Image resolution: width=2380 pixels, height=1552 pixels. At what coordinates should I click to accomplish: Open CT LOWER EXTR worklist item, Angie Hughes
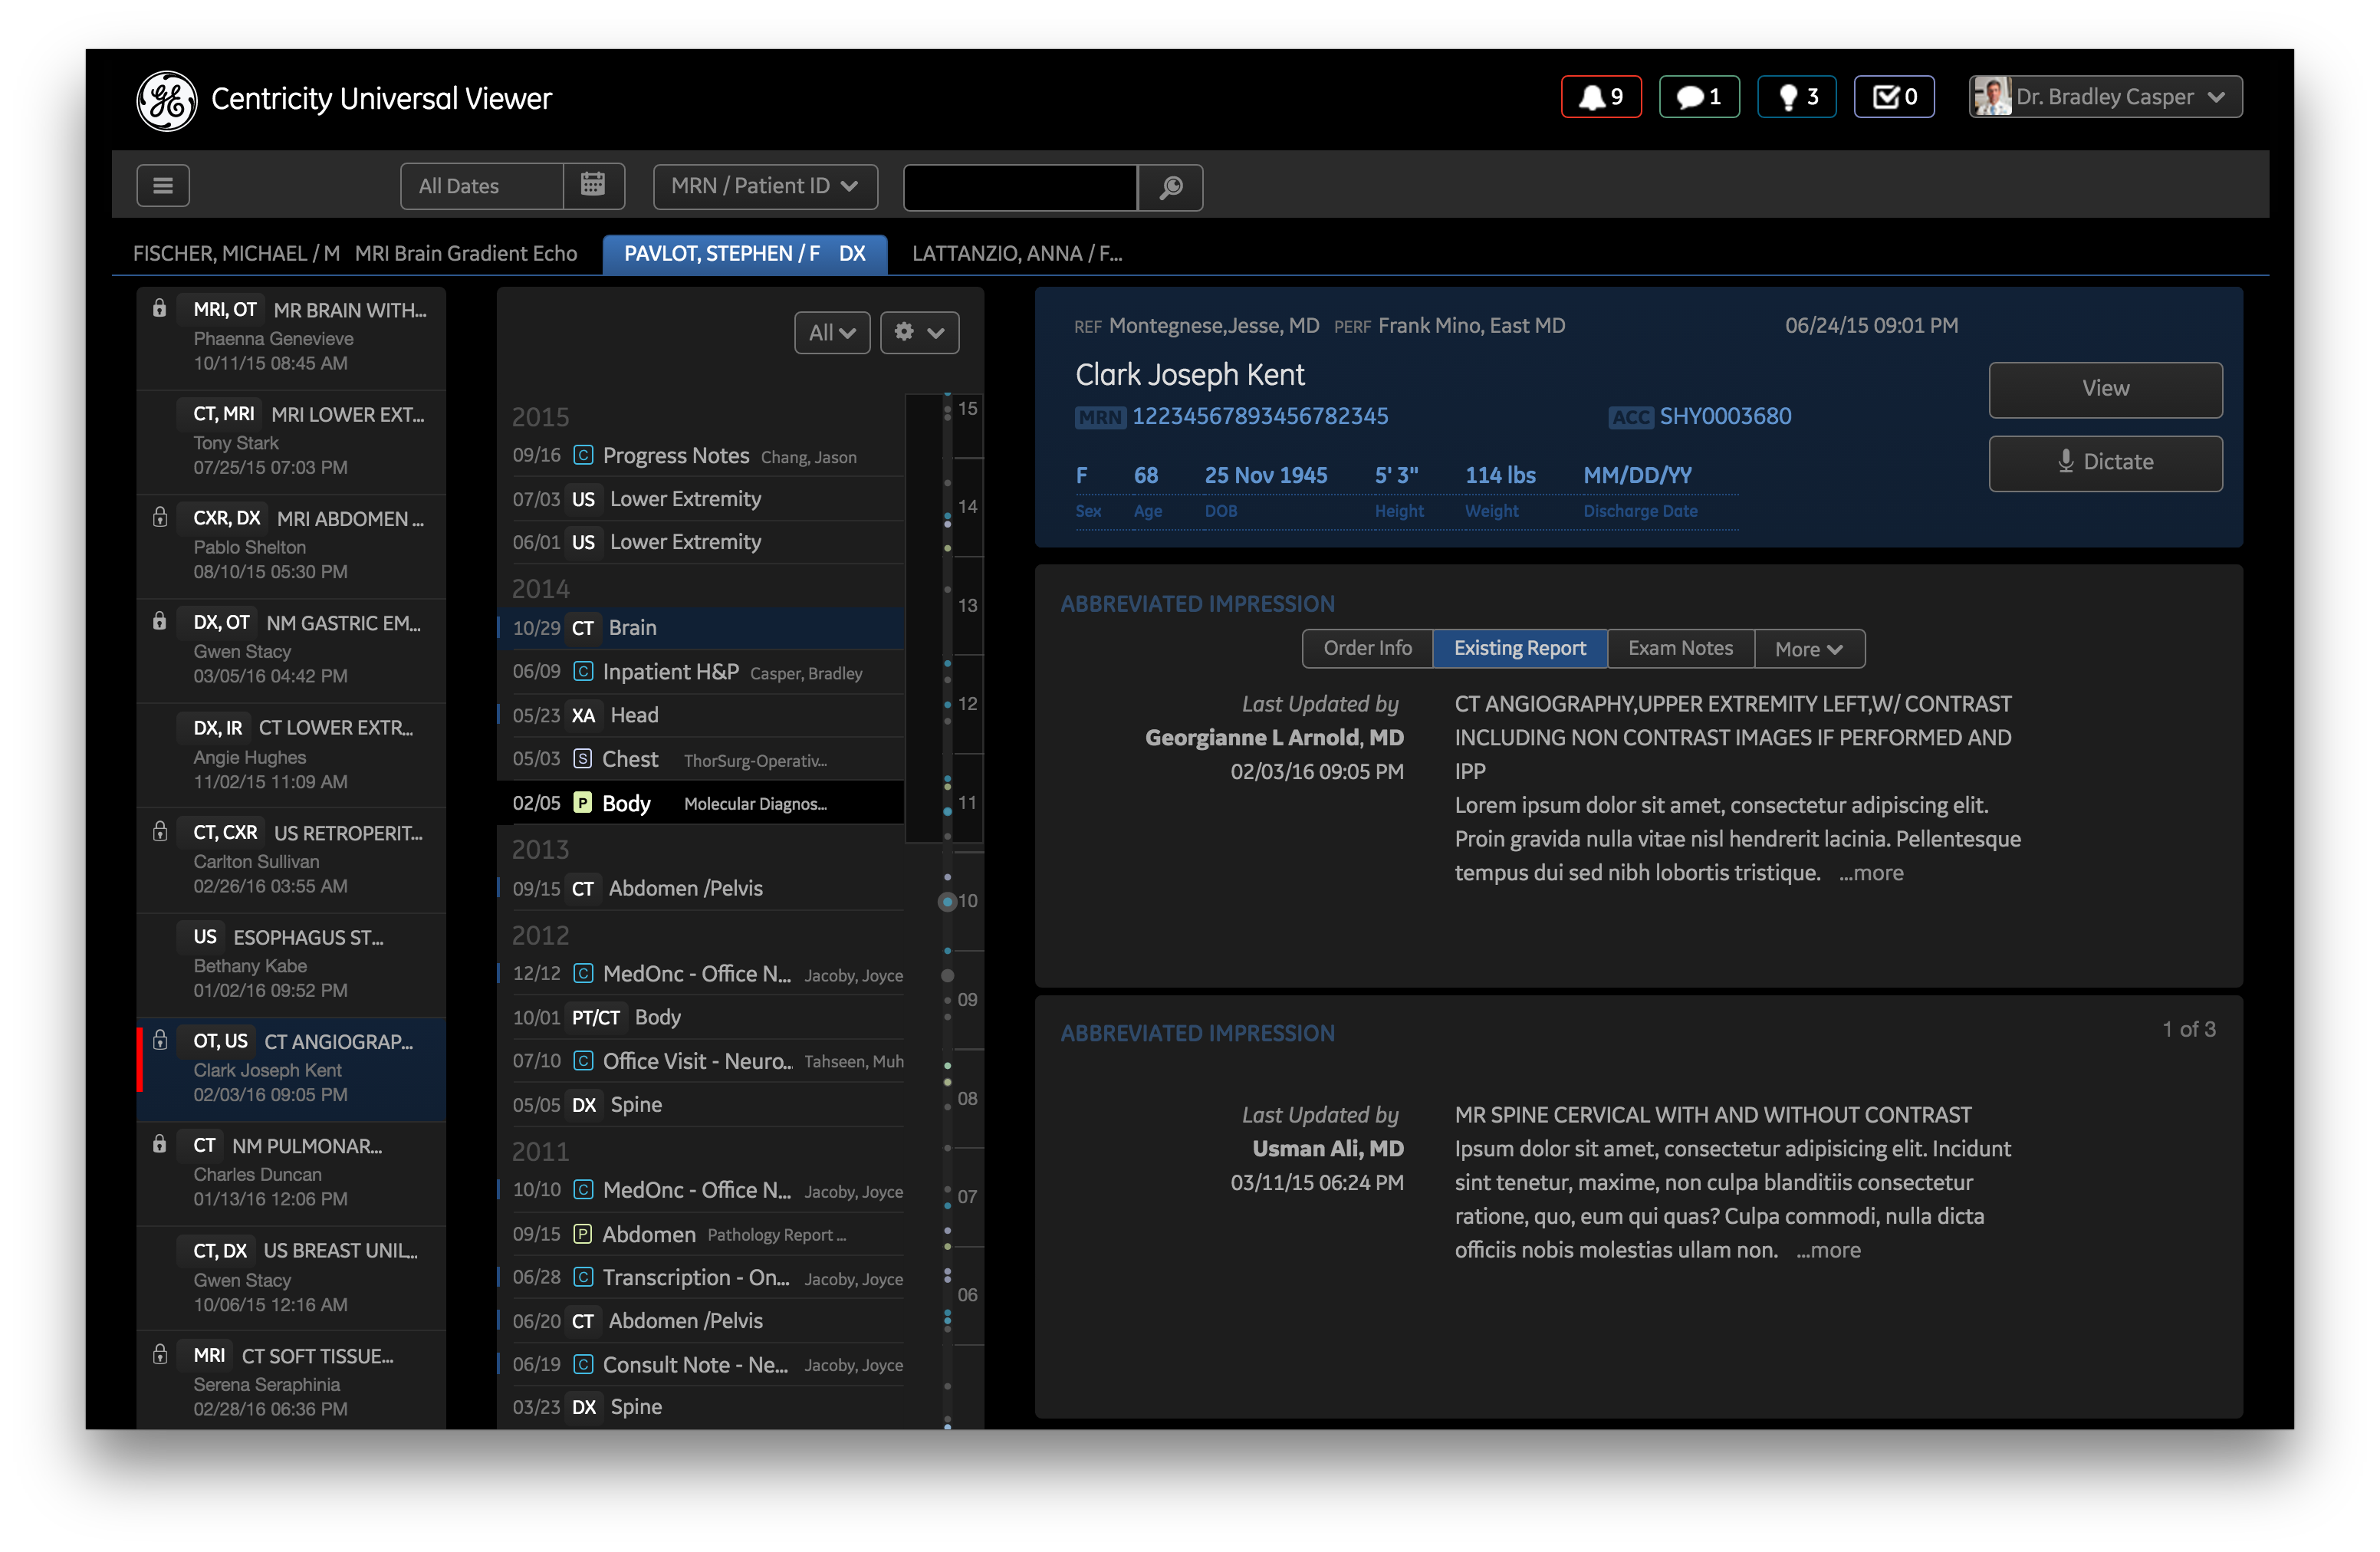tap(291, 755)
